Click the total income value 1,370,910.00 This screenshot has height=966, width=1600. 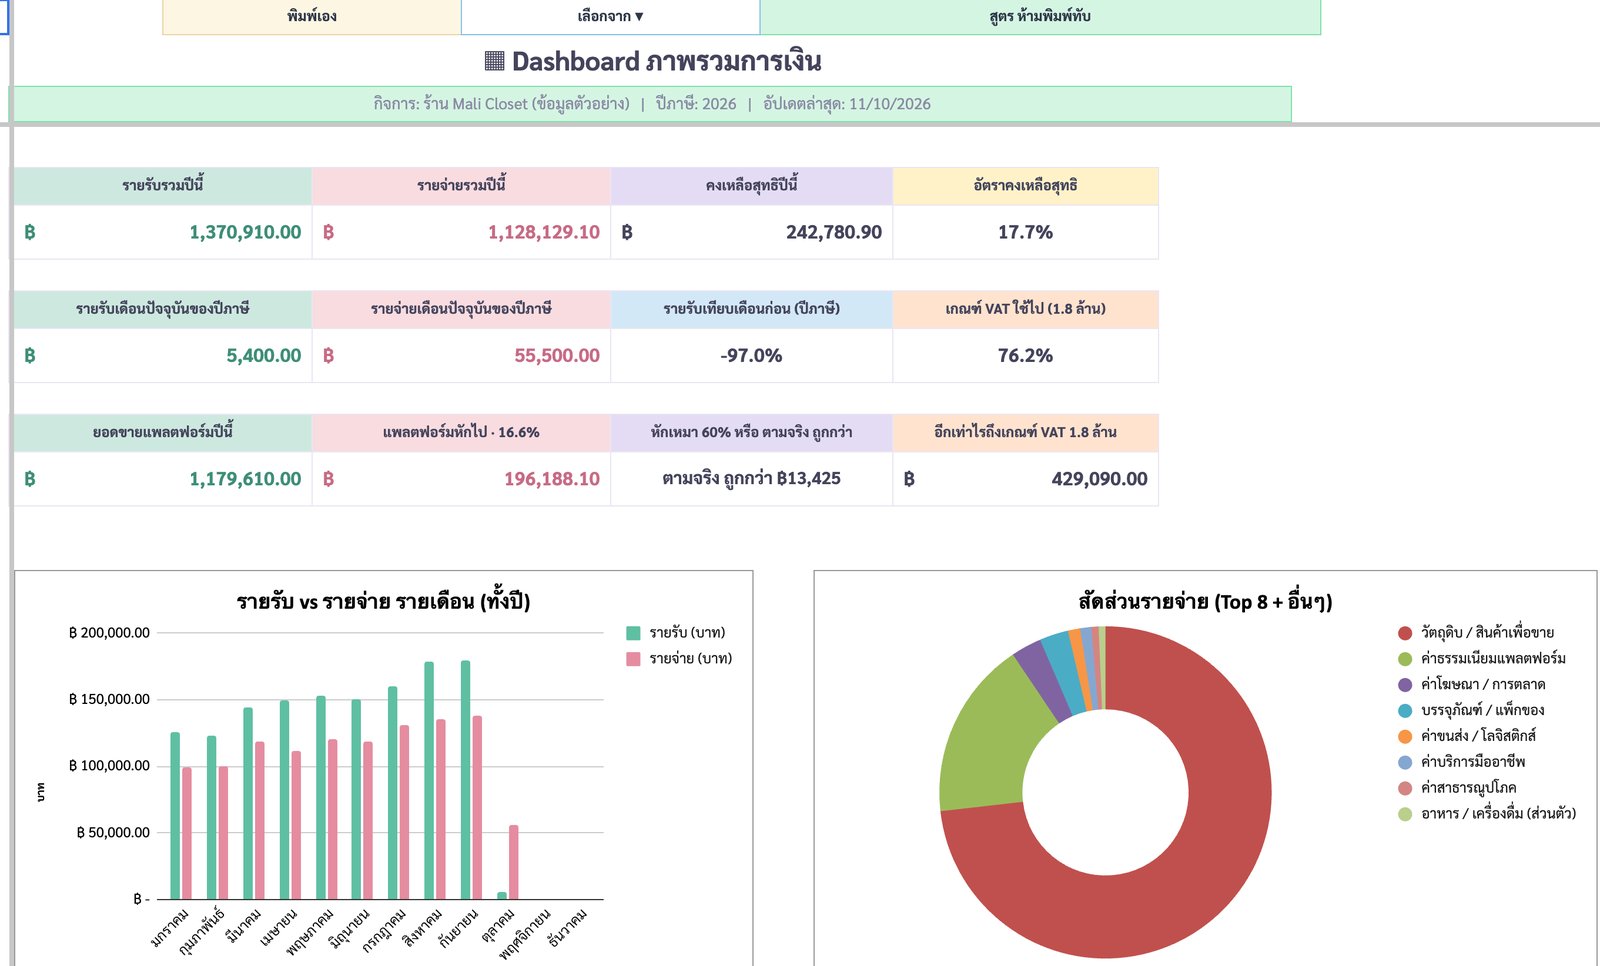(x=245, y=232)
